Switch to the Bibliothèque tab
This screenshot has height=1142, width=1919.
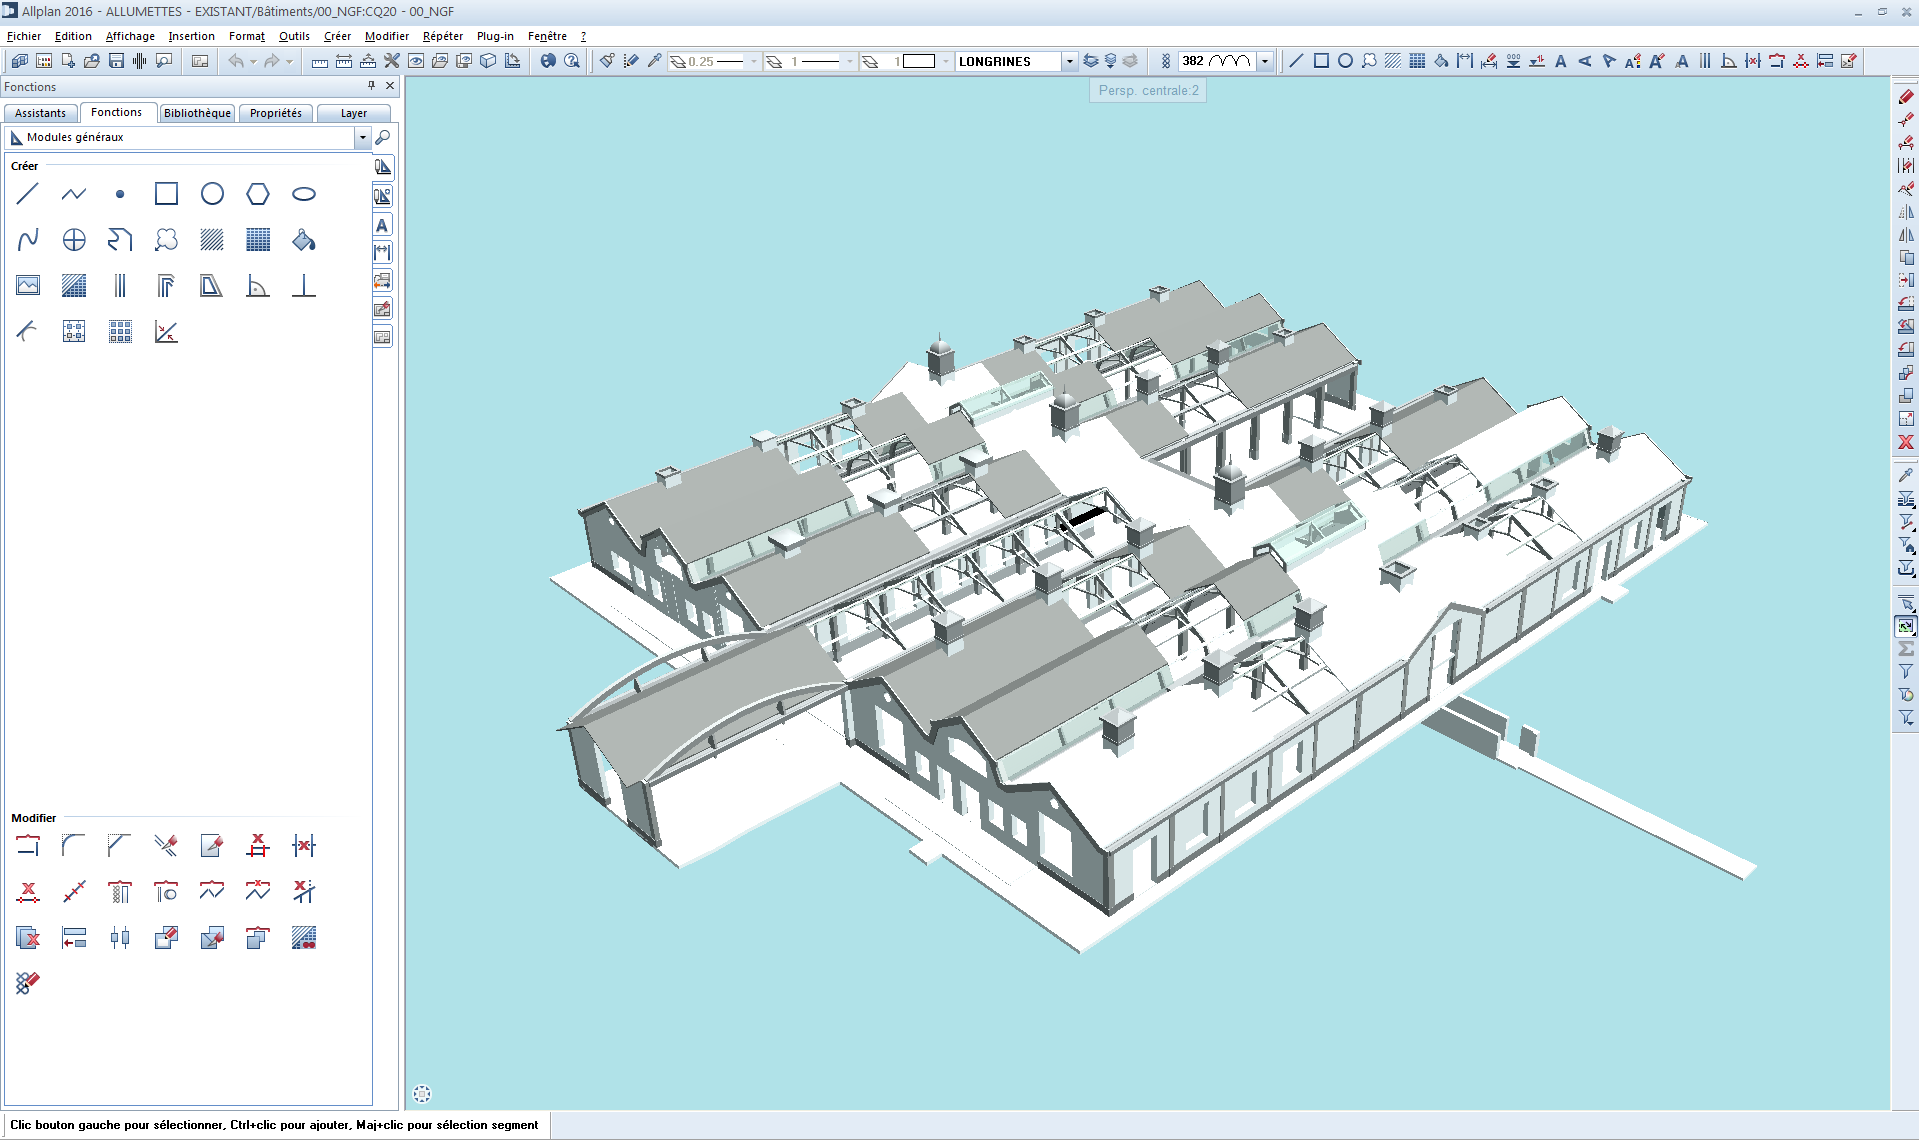pyautogui.click(x=197, y=113)
